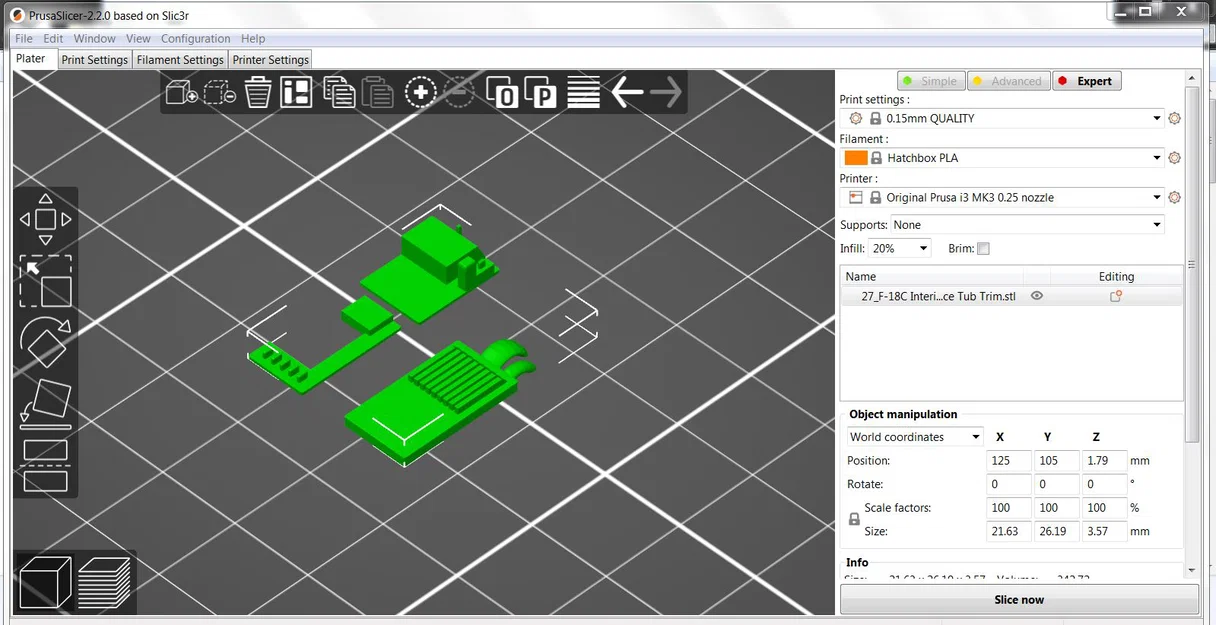Select the Rotate gizmo tool

click(x=46, y=343)
